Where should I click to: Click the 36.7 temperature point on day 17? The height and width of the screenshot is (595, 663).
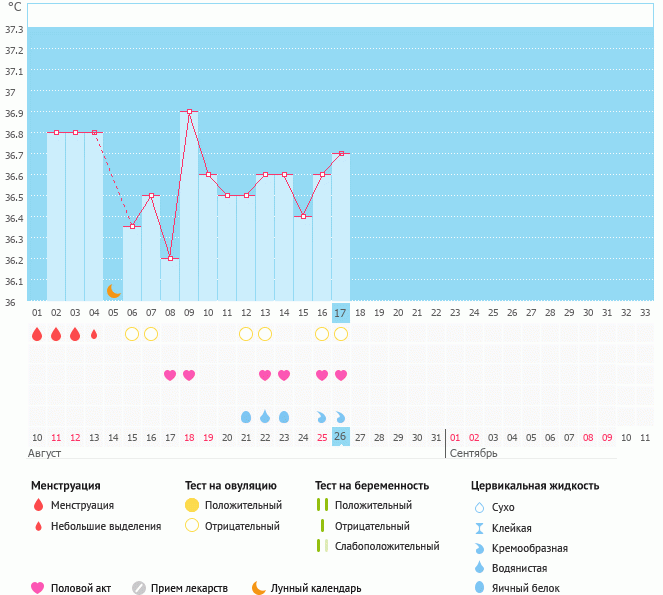coord(341,154)
